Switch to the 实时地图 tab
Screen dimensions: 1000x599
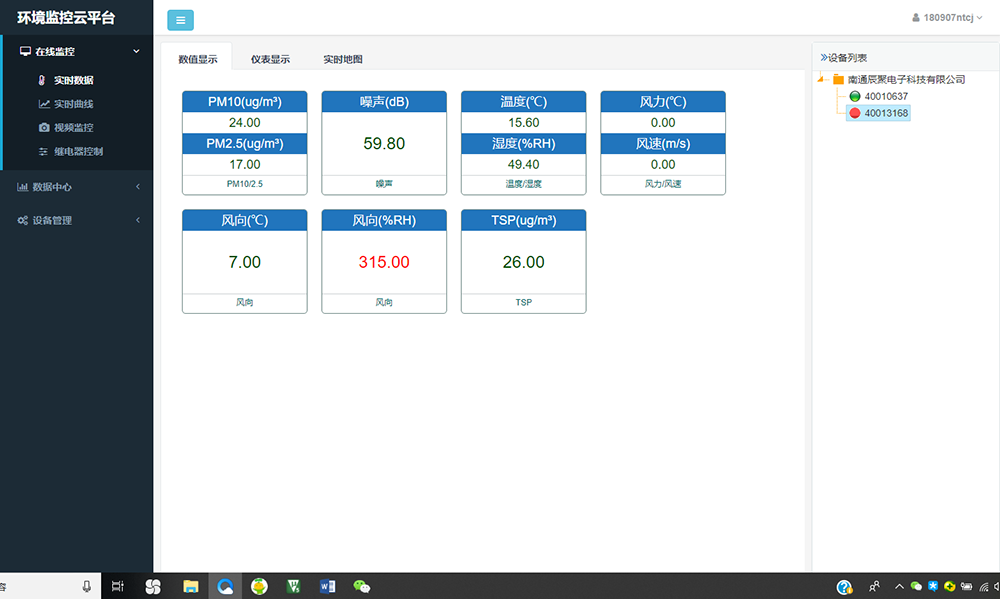342,59
